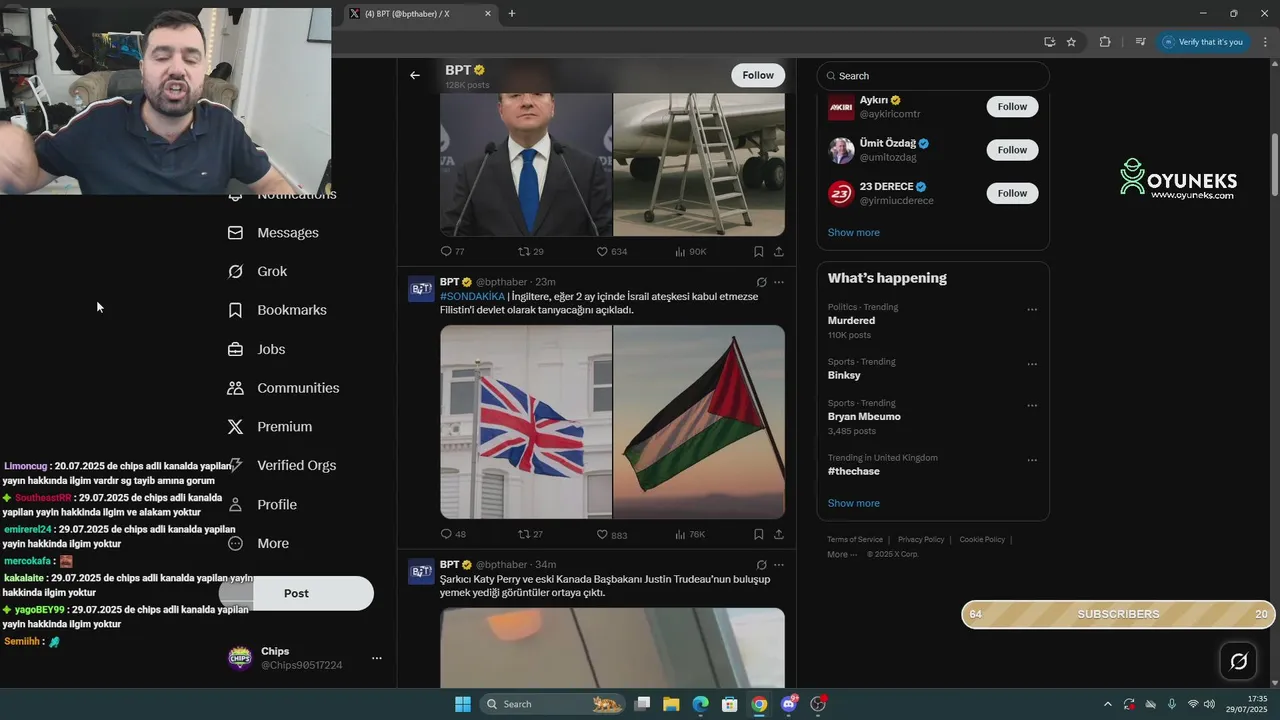This screenshot has height=720, width=1280.
Task: Share the İngiltere Filistin tweet
Action: click(779, 535)
